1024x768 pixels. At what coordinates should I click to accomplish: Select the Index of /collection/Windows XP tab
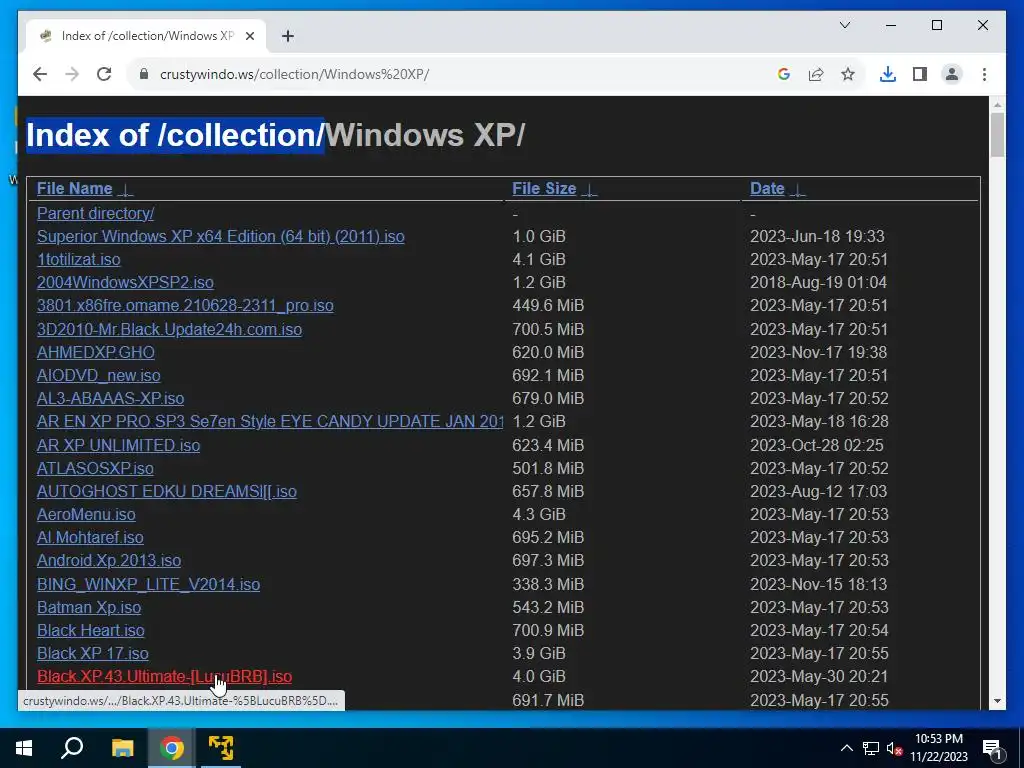pos(146,36)
